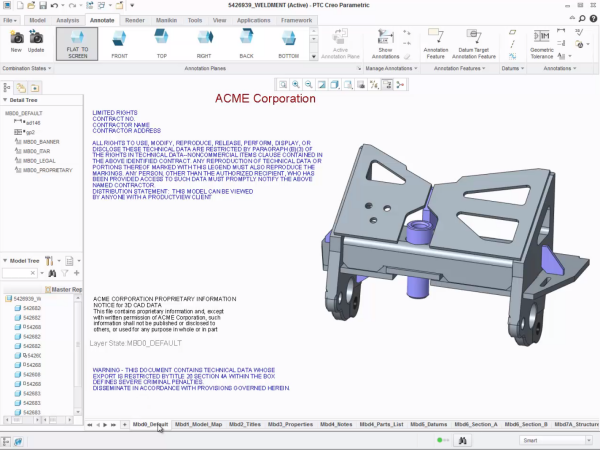Viewport: 600px width, 450px height.
Task: Click Show Annotations
Action: tap(386, 44)
